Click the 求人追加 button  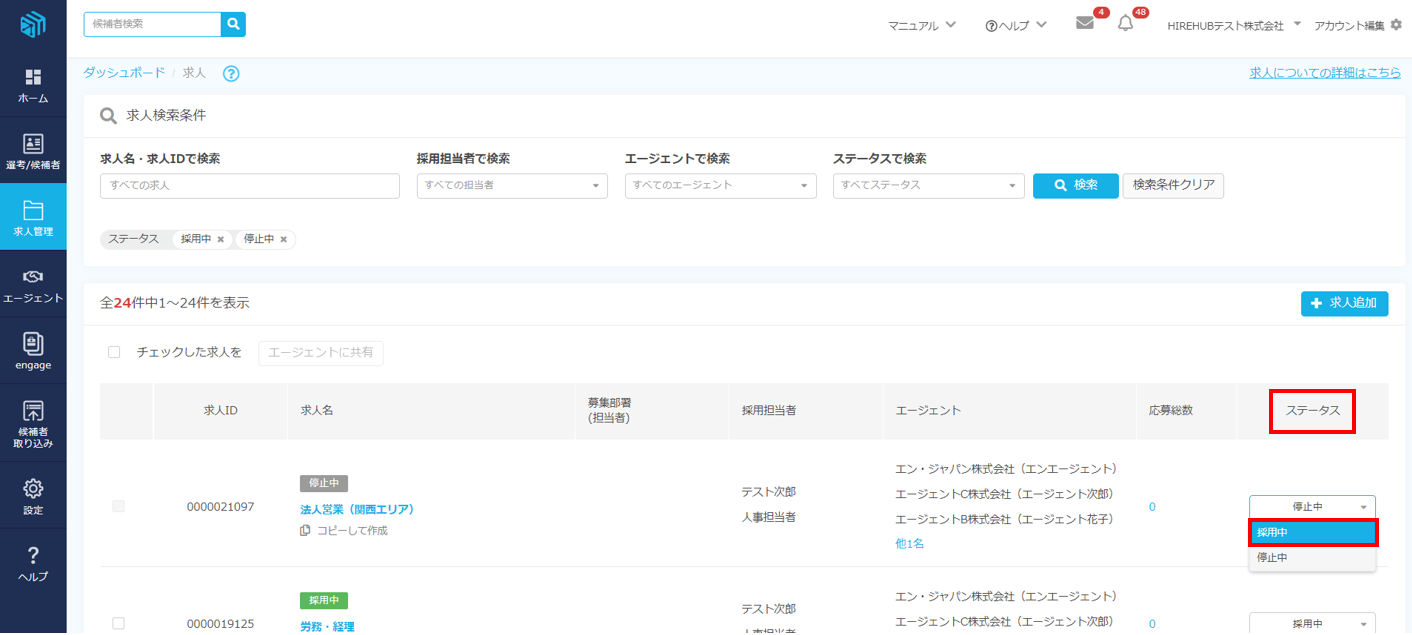[1344, 303]
